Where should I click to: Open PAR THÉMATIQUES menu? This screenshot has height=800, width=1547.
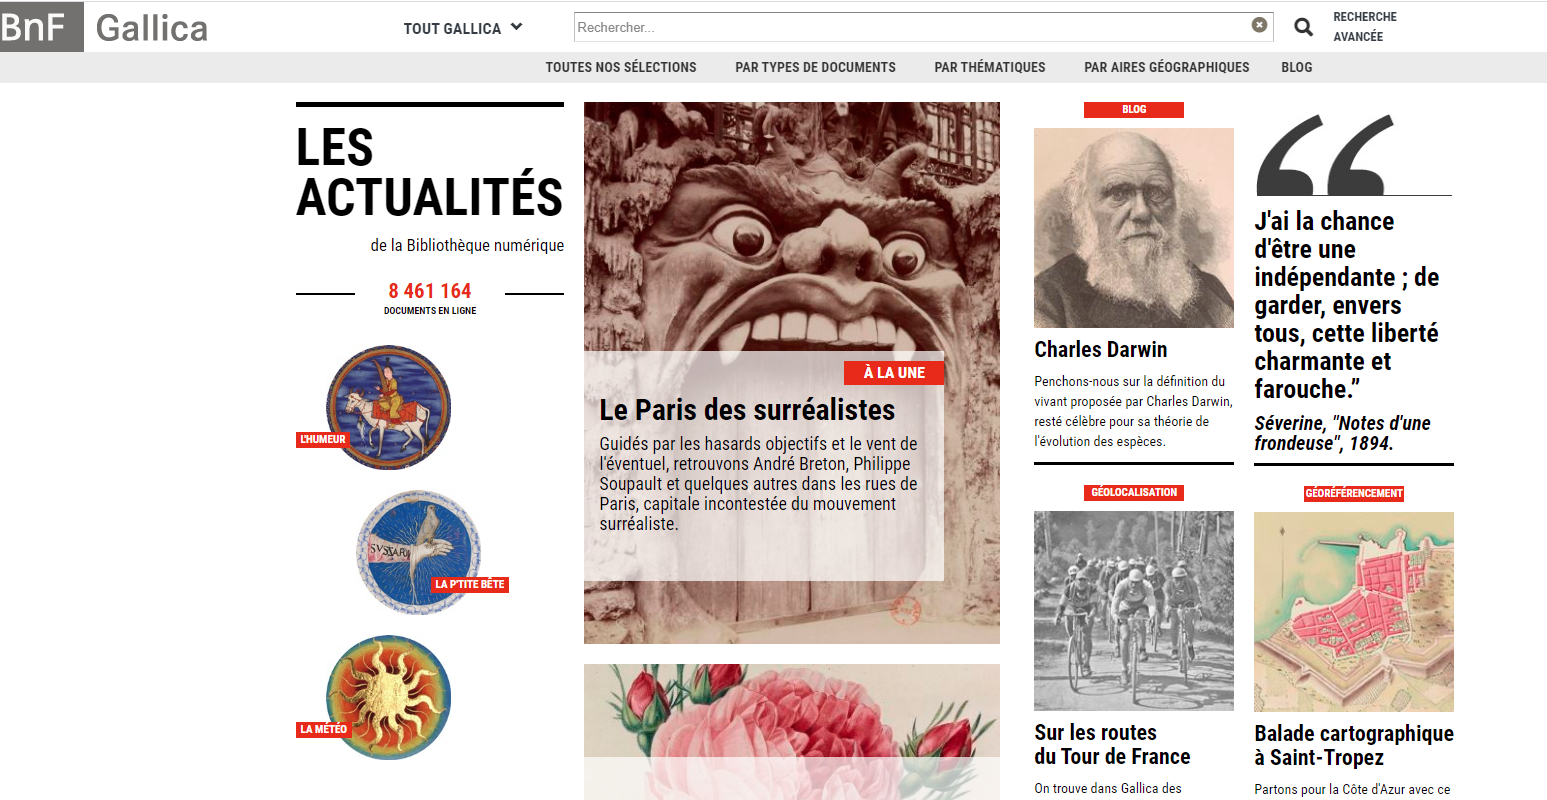coord(990,67)
